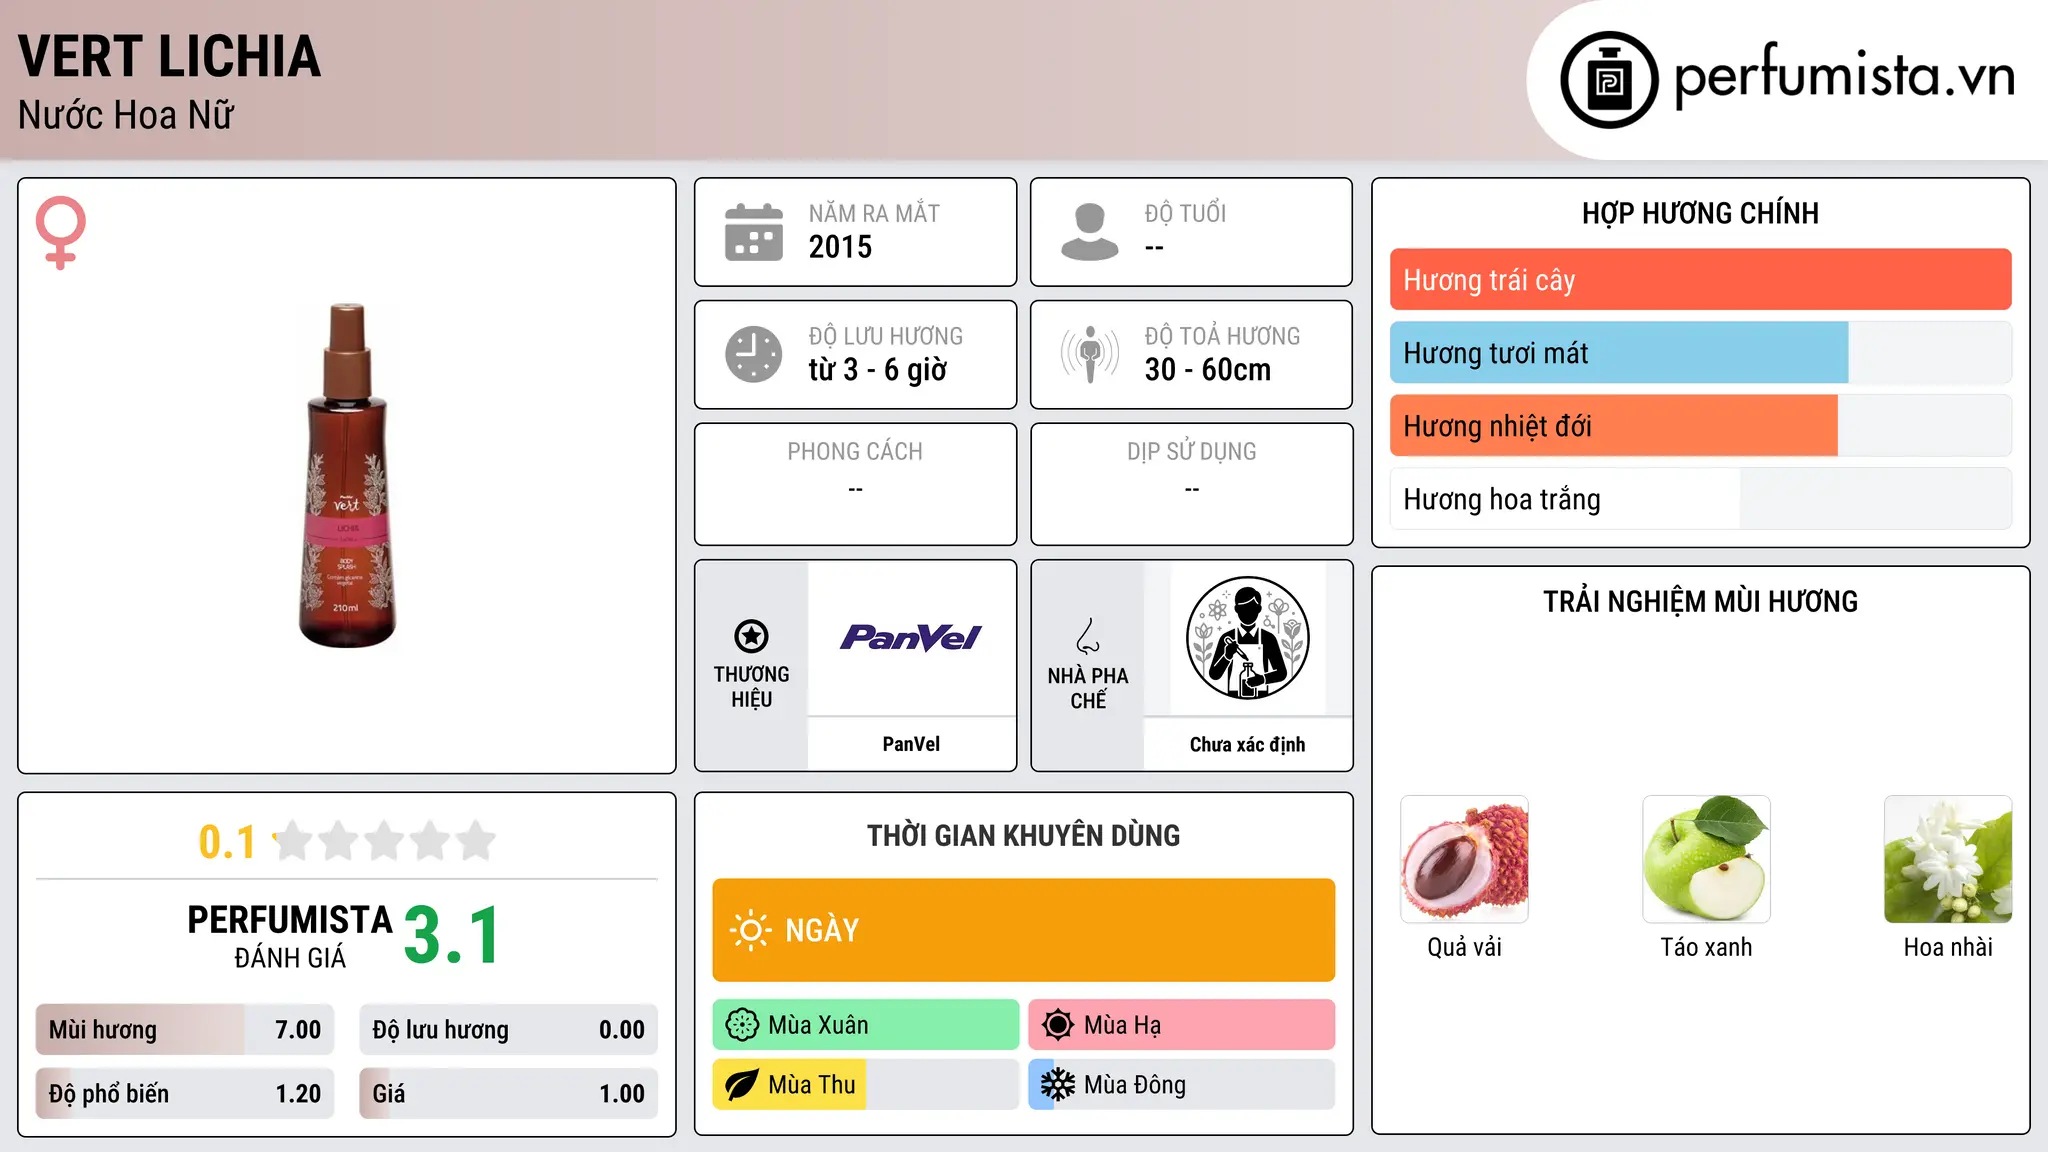
Task: Click the 0.1 user rating number
Action: [x=227, y=842]
